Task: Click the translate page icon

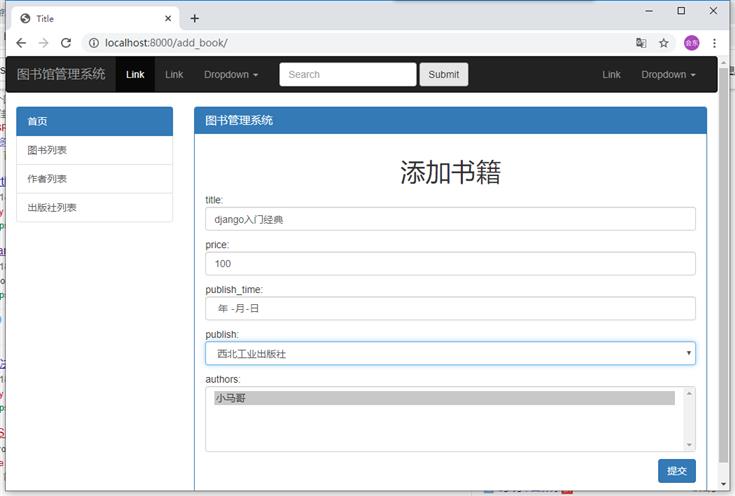Action: [641, 43]
